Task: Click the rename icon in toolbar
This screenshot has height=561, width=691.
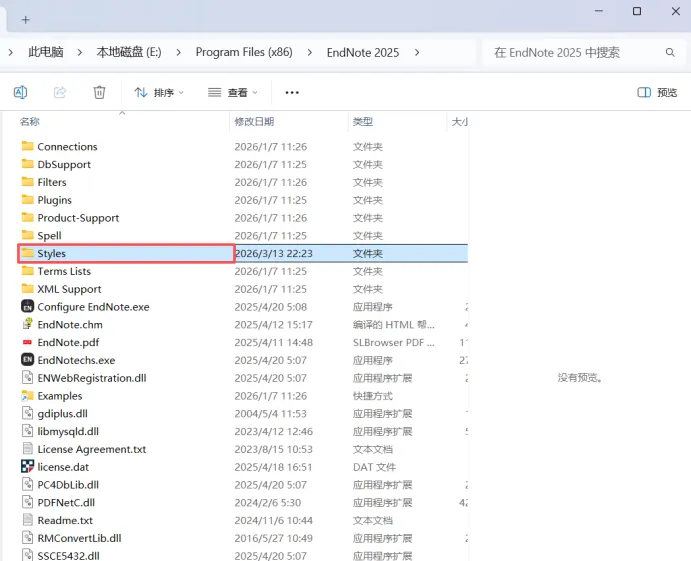Action: 20,92
